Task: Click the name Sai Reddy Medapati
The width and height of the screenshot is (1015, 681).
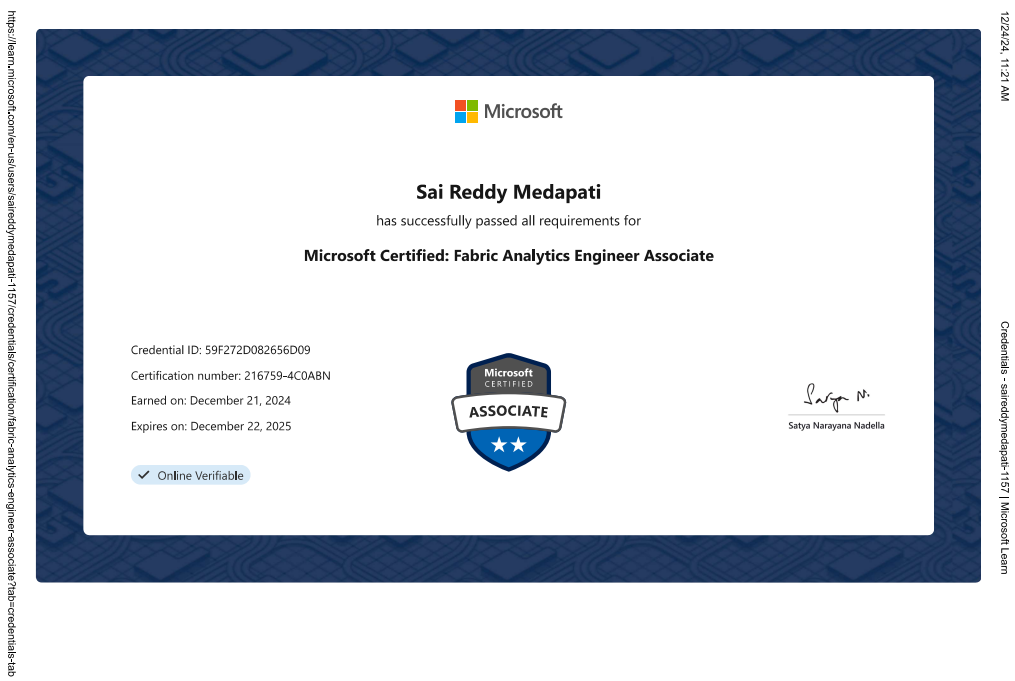Action: (x=508, y=192)
